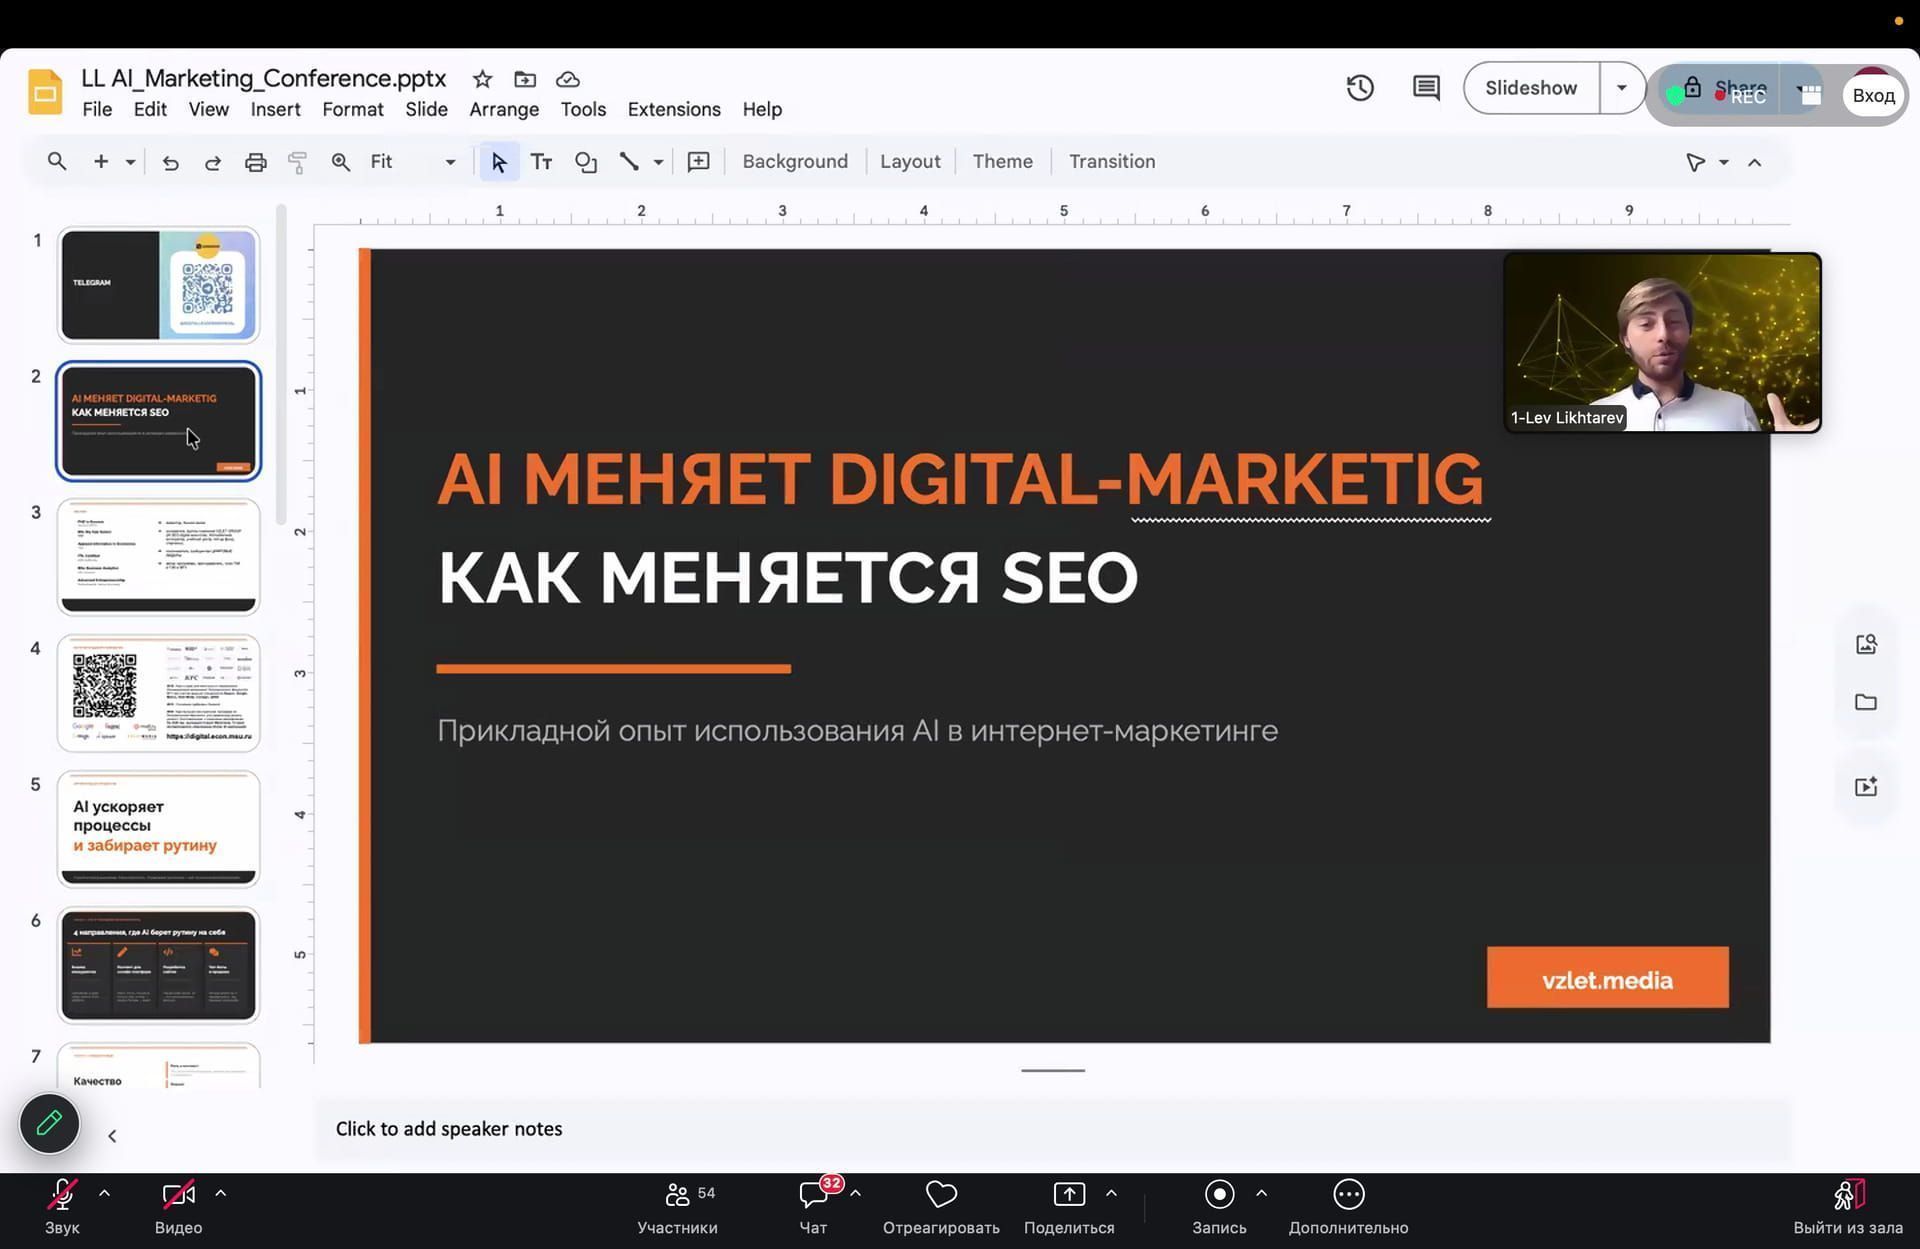This screenshot has height=1249, width=1920.
Task: Click the undo arrow icon
Action: [170, 162]
